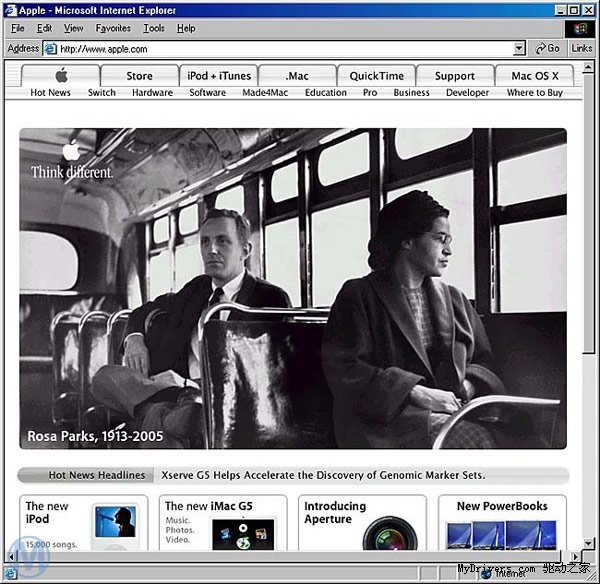Open the Made4Mac sub-link
This screenshot has width=600, height=584.
[265, 93]
